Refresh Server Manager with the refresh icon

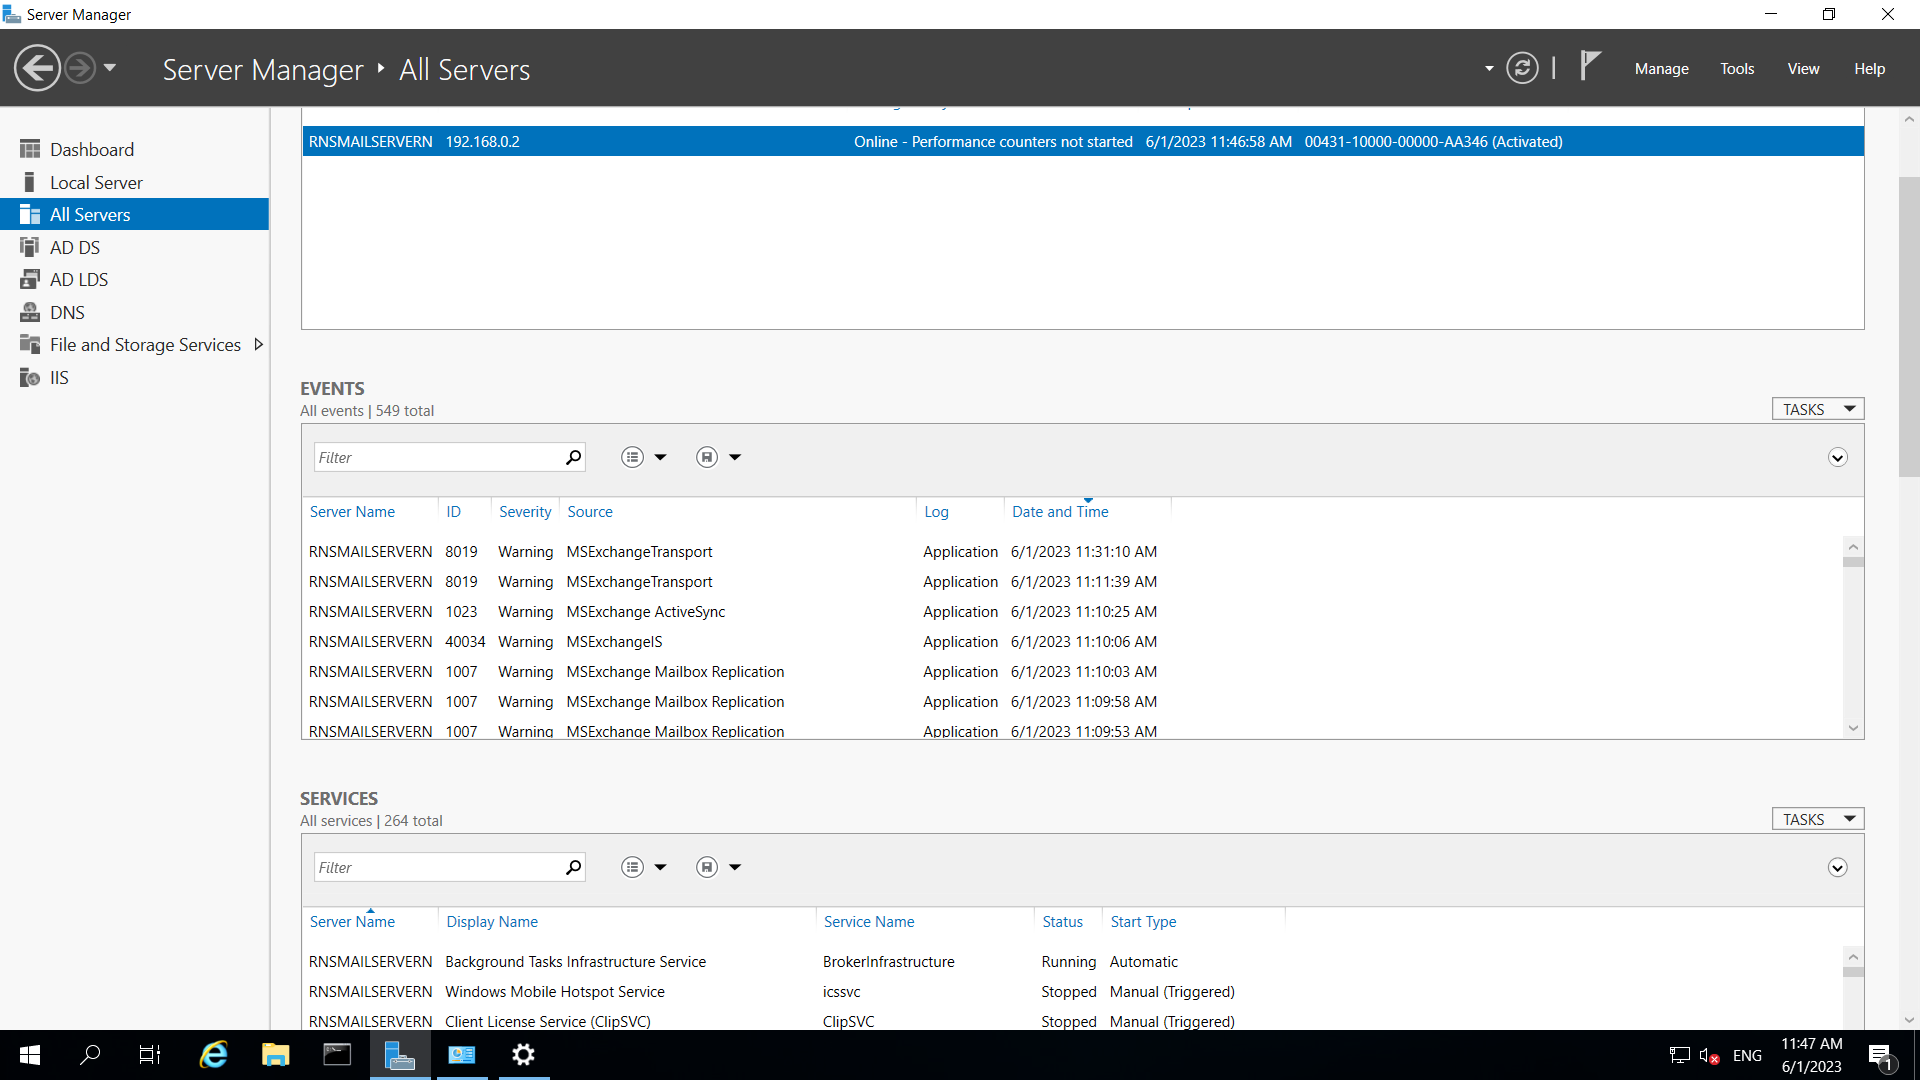point(1522,68)
